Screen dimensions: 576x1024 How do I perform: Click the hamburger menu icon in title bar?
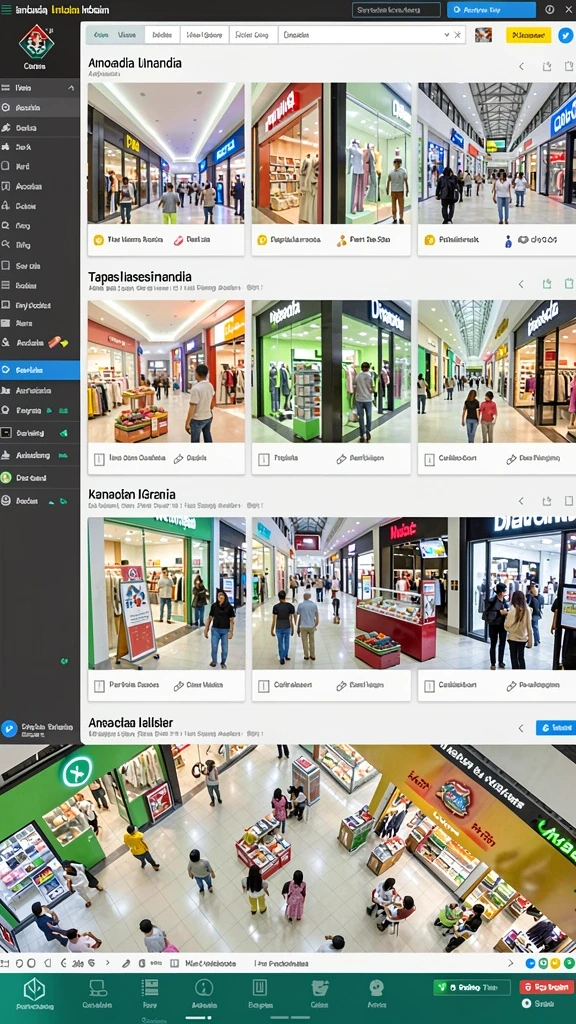(x=6, y=10)
